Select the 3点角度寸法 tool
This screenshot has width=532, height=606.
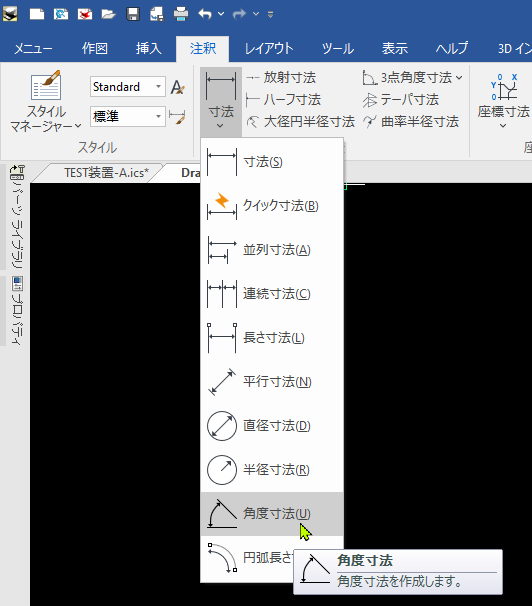(x=408, y=78)
